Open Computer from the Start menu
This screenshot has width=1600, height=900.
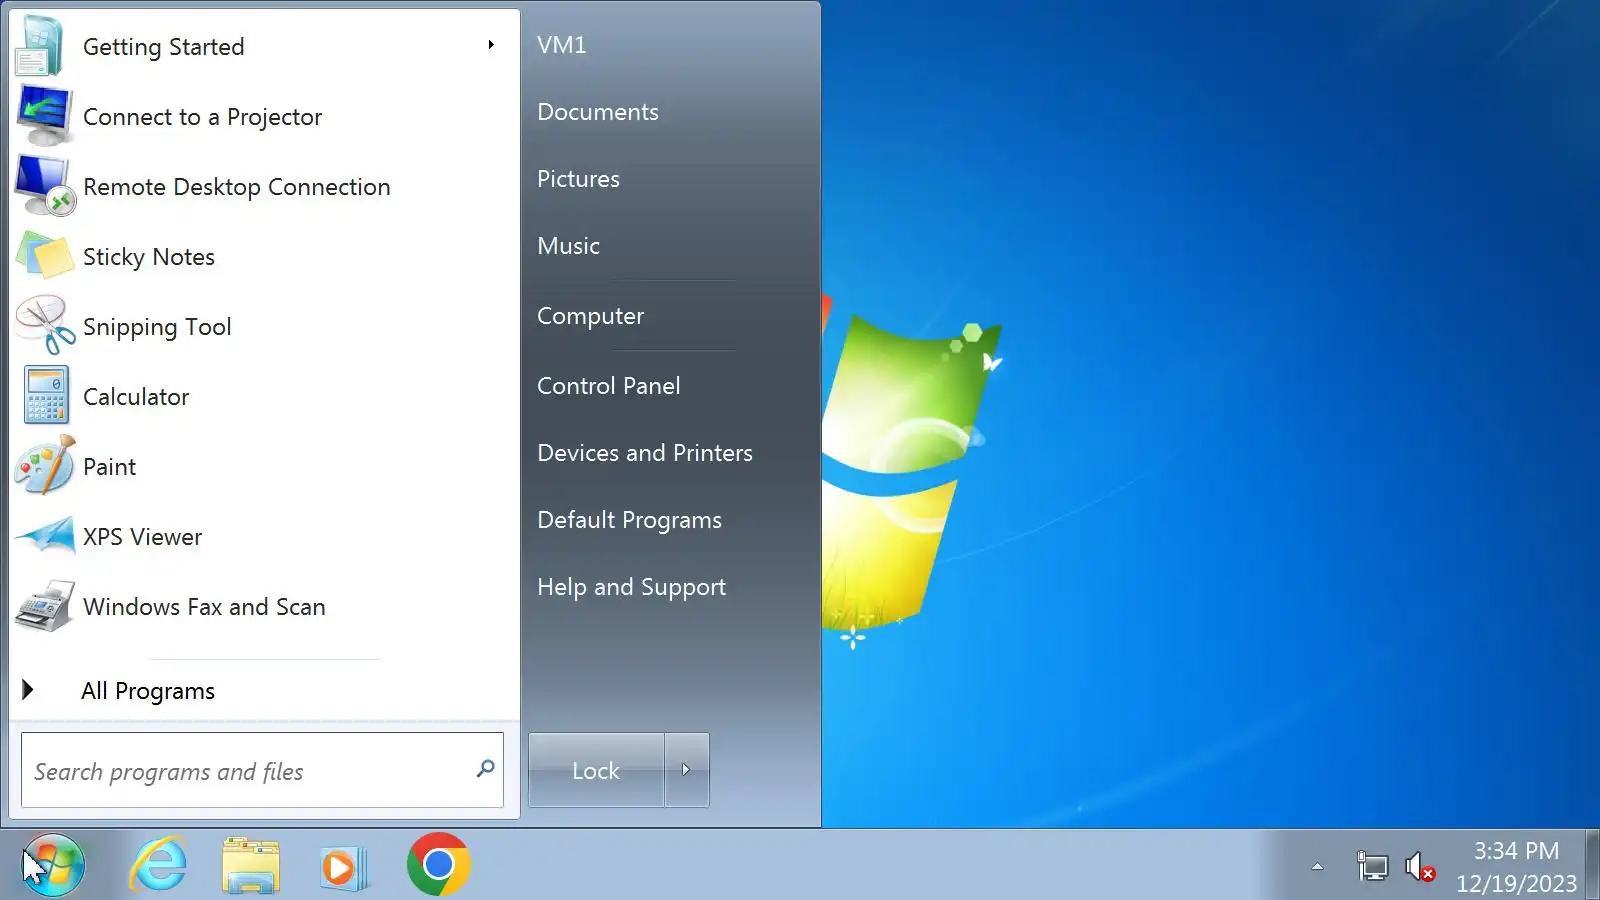coord(590,316)
